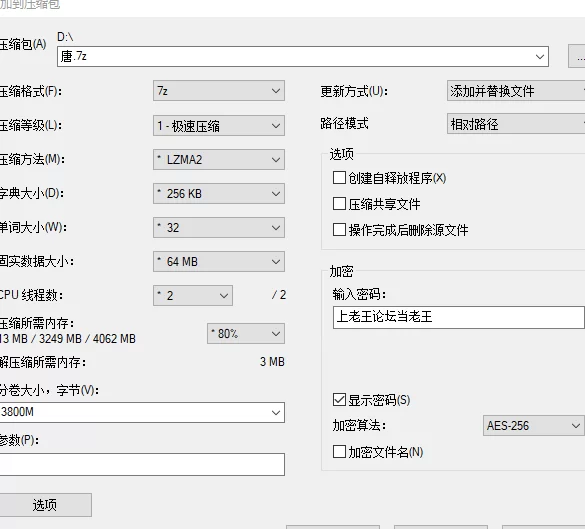Open the 压缩方法 LZMA2 dropdown

tap(219, 160)
